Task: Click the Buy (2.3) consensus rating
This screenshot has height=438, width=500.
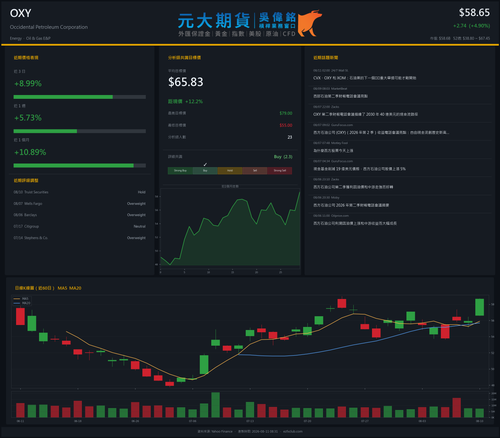Action: click(x=283, y=157)
